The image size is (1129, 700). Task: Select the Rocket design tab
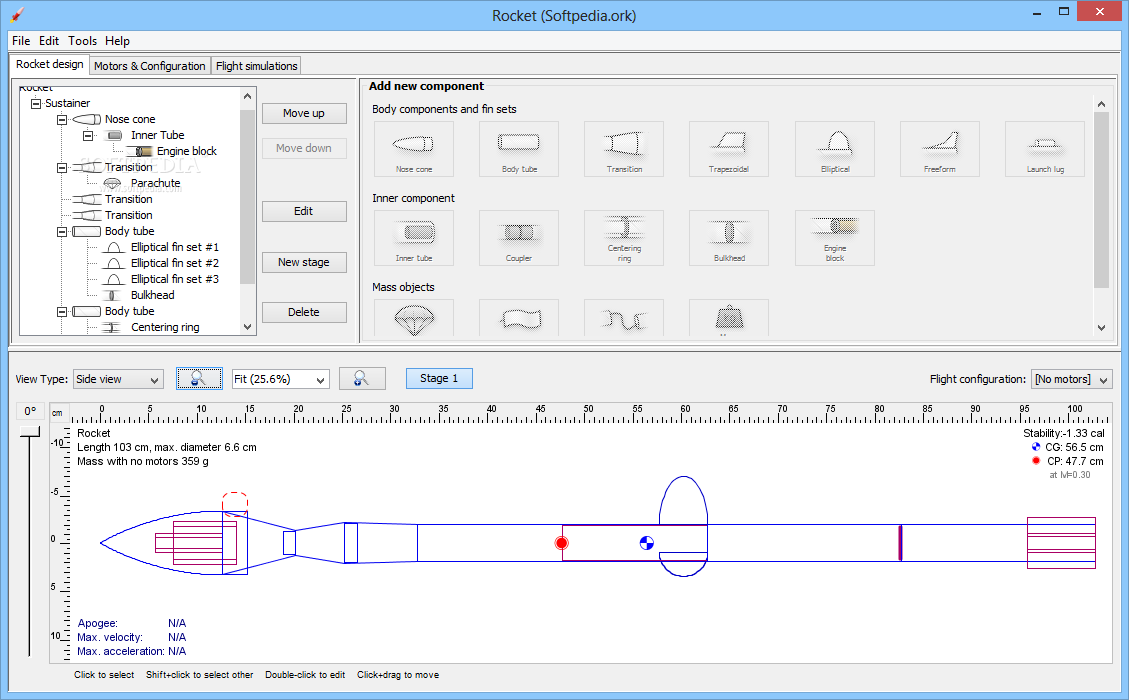[50, 64]
